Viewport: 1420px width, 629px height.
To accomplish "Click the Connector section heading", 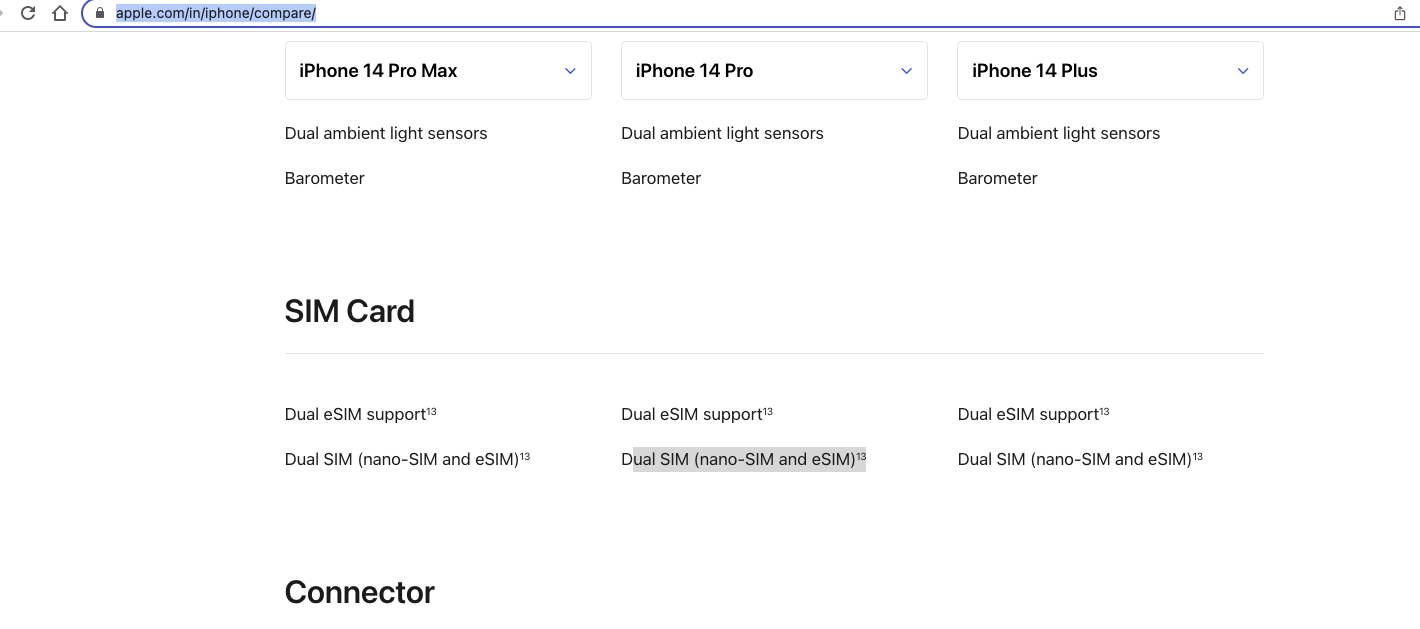I will click(359, 592).
